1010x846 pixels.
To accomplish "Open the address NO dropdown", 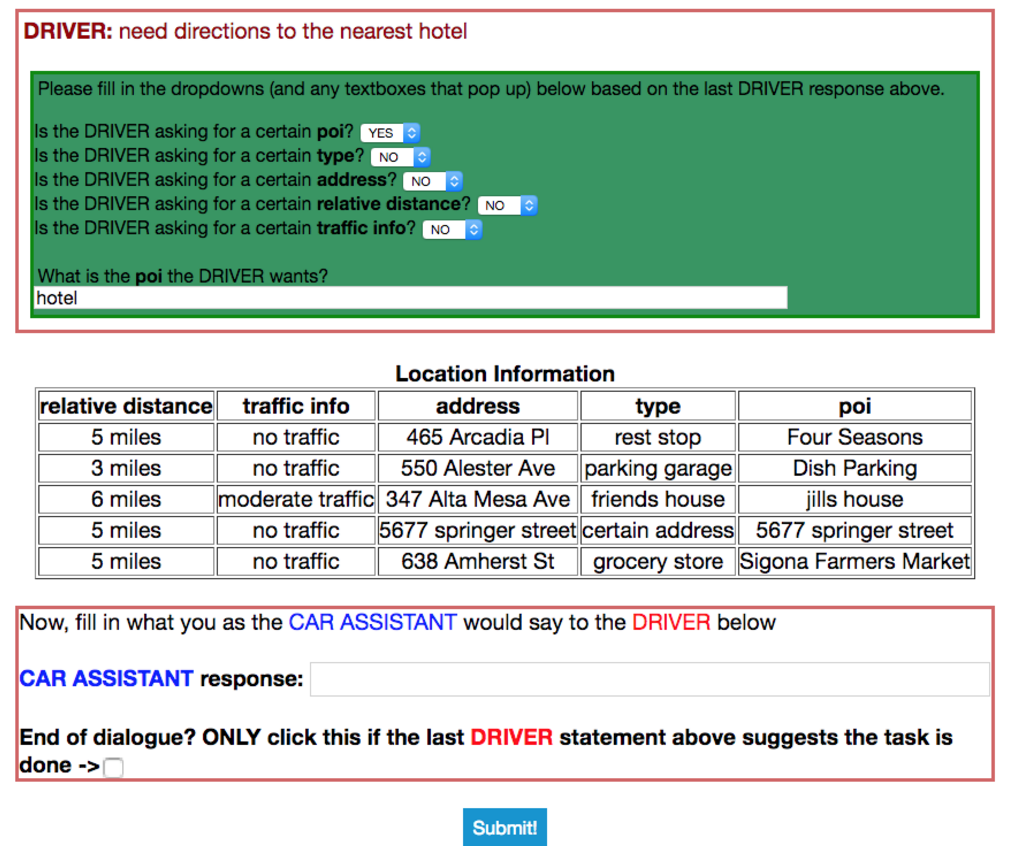I will (x=433, y=181).
